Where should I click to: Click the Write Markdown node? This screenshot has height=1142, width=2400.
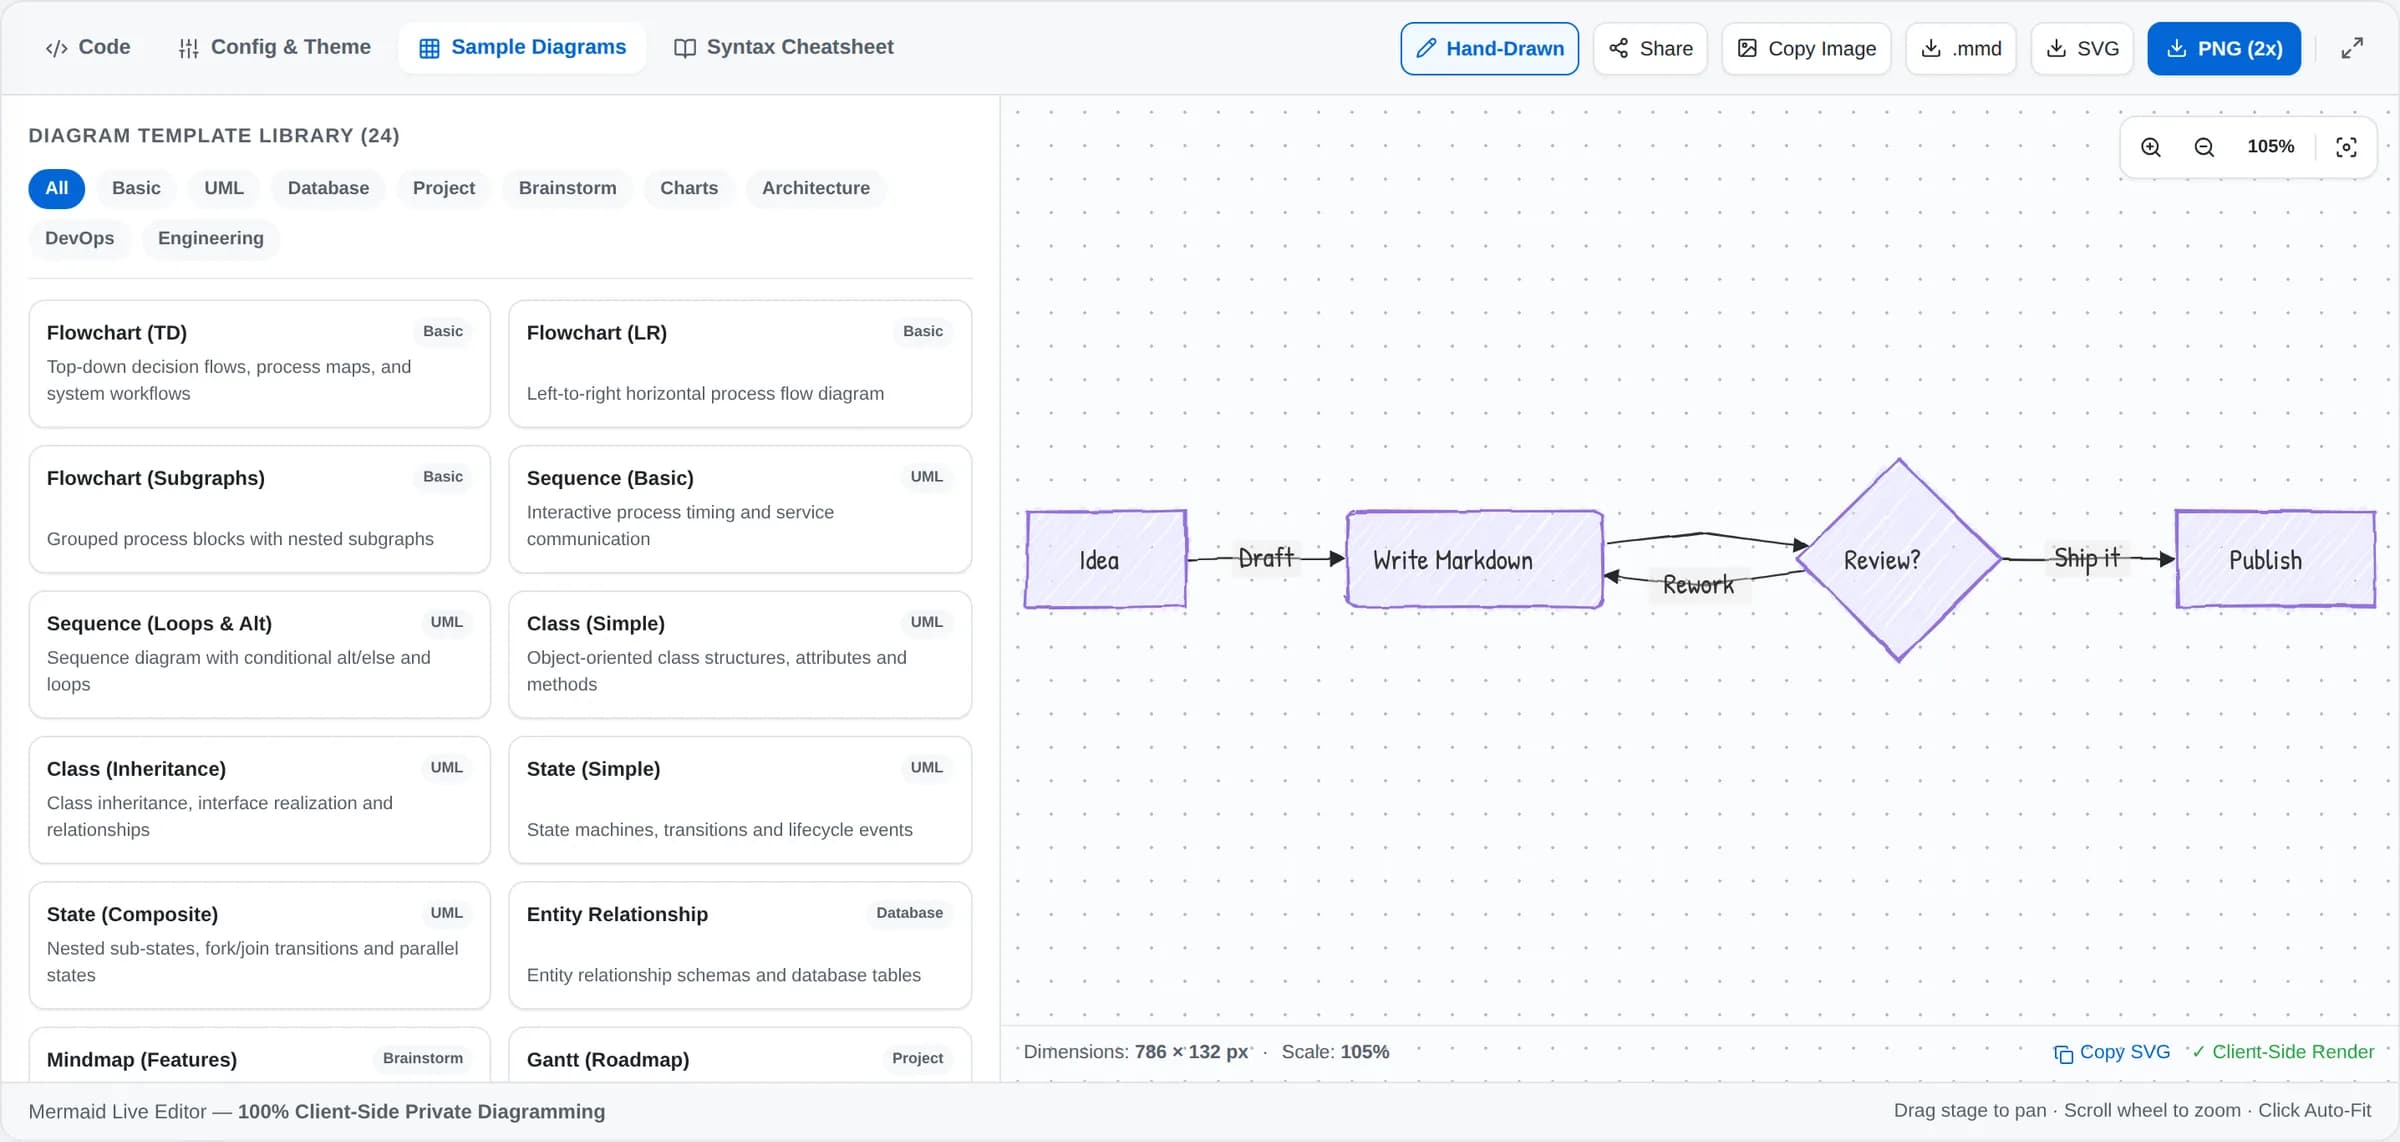pos(1475,559)
